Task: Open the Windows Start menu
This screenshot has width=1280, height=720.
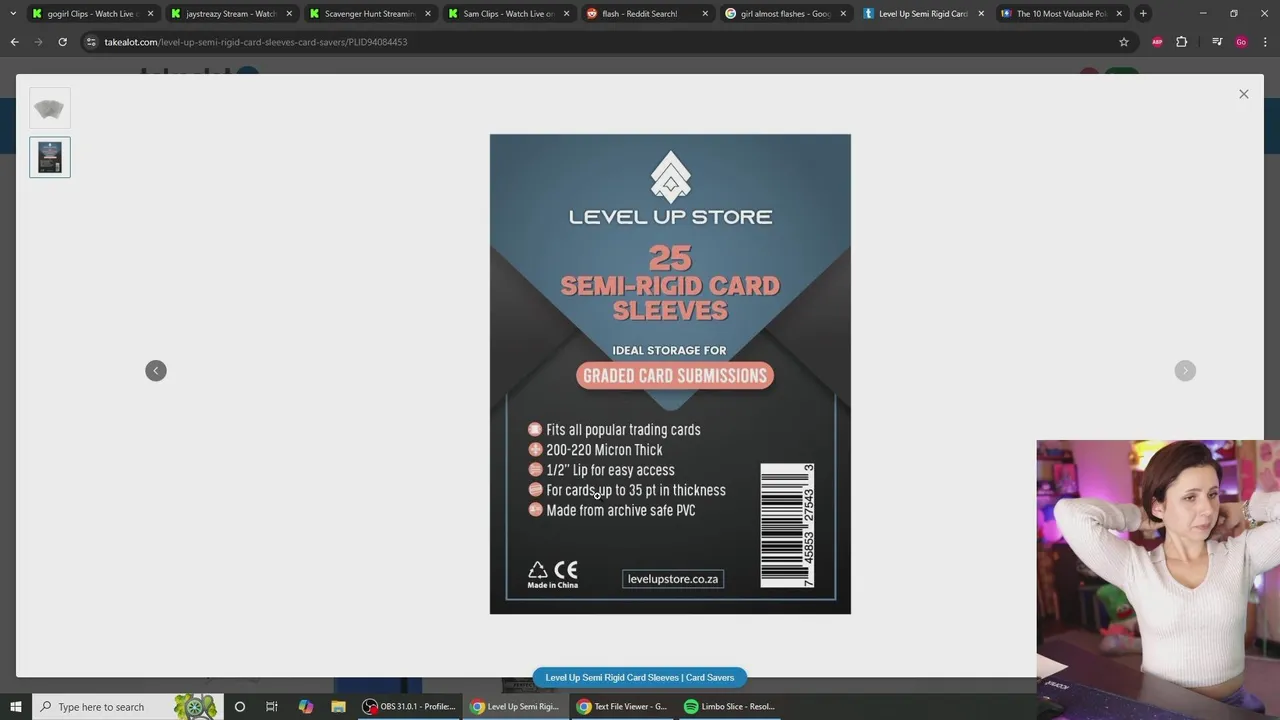Action: pyautogui.click(x=16, y=706)
